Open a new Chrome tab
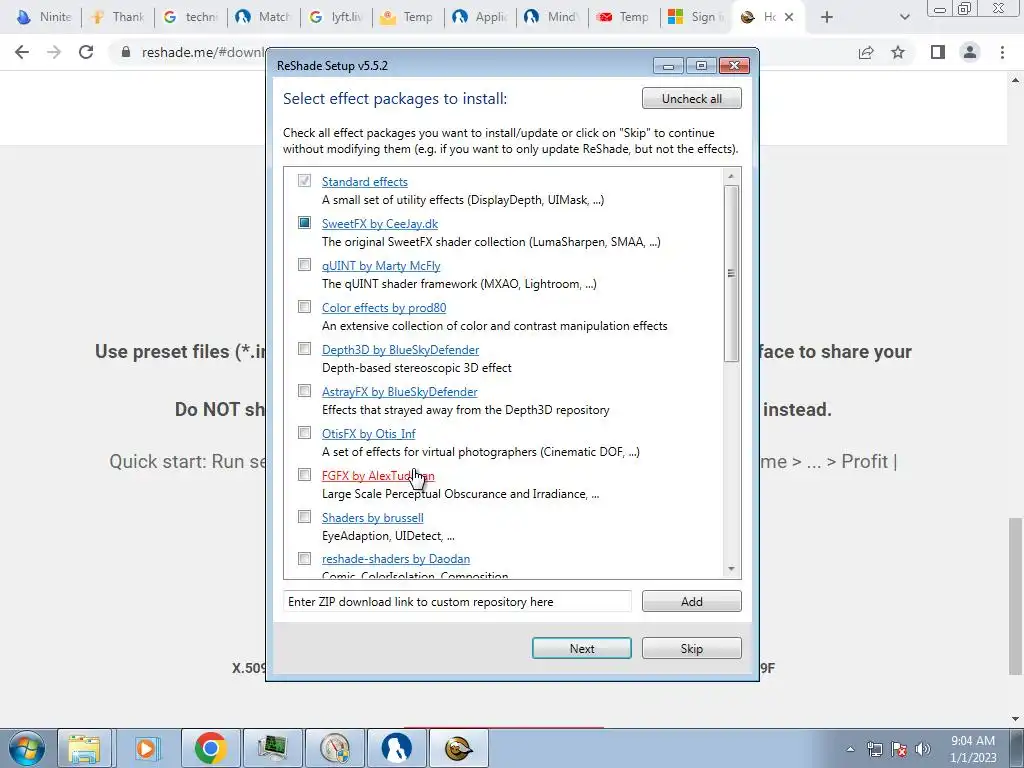Image resolution: width=1024 pixels, height=768 pixels. tap(827, 17)
